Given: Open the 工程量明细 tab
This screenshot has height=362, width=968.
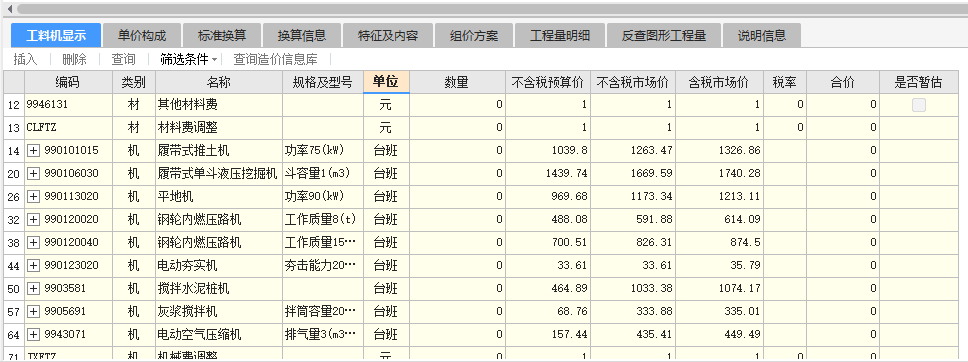Looking at the screenshot, I should point(560,35).
